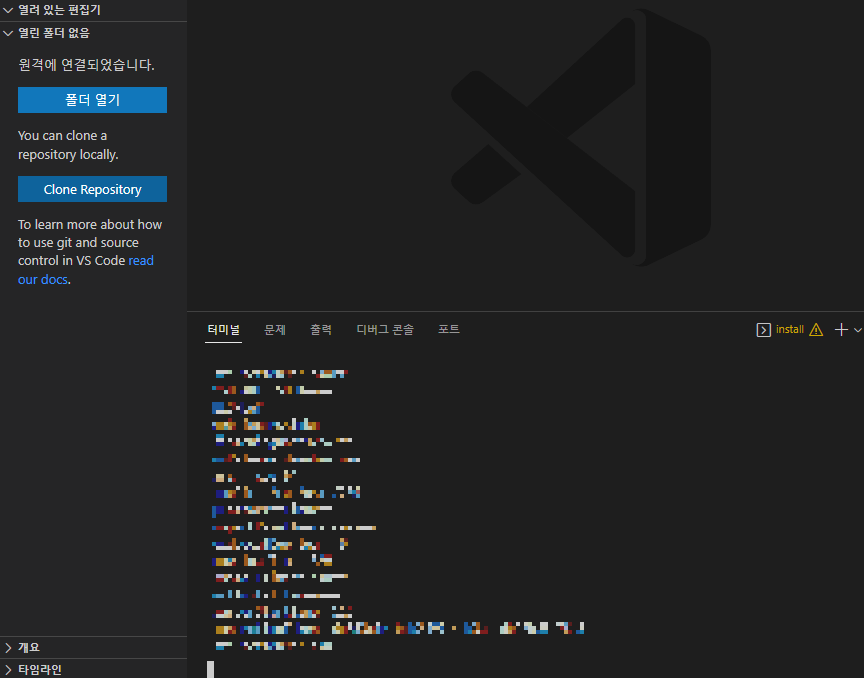Focus the terminal input cursor
The height and width of the screenshot is (678, 864).
210,669
